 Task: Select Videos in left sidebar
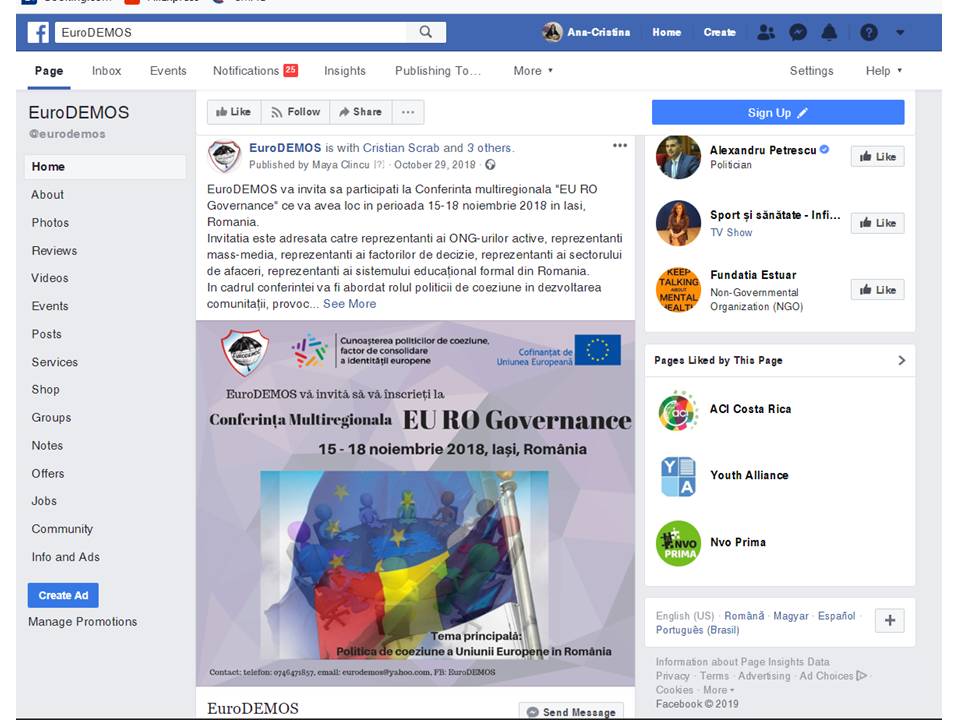50,278
